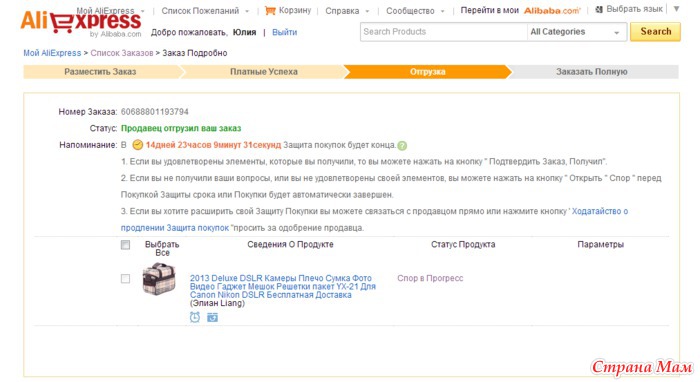Click the Отгрузка progress step
This screenshot has height=382, width=700.
tap(427, 72)
